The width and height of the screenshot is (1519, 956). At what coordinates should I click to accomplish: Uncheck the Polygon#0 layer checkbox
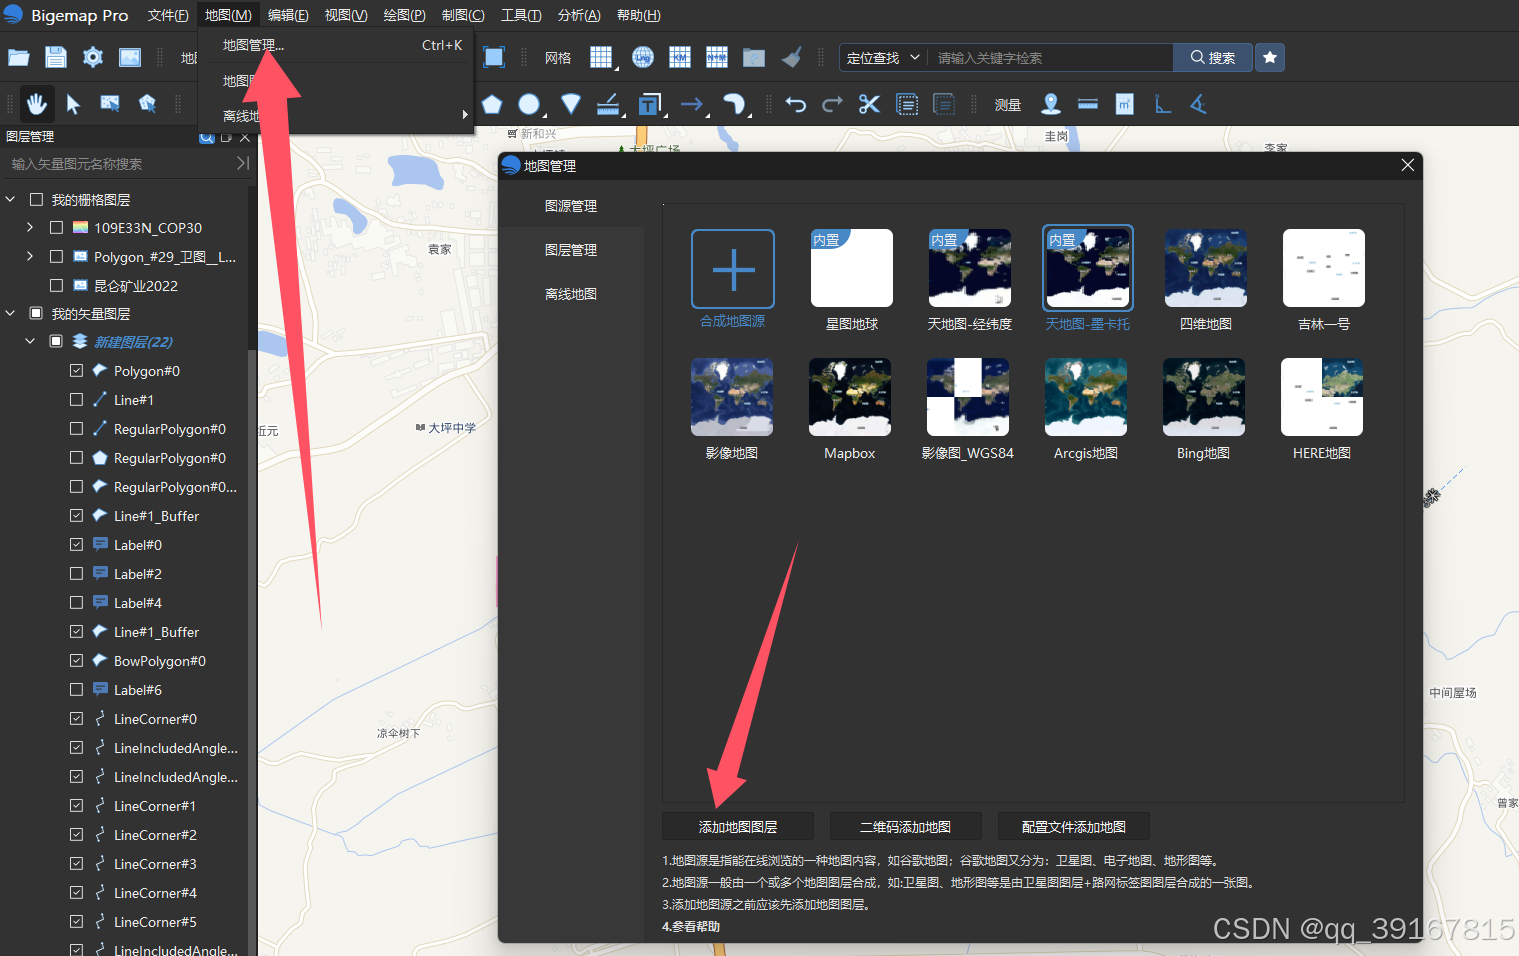click(x=76, y=370)
